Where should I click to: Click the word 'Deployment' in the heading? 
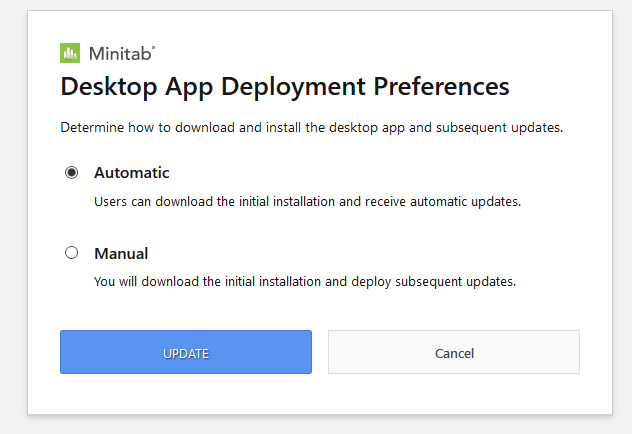tap(293, 87)
